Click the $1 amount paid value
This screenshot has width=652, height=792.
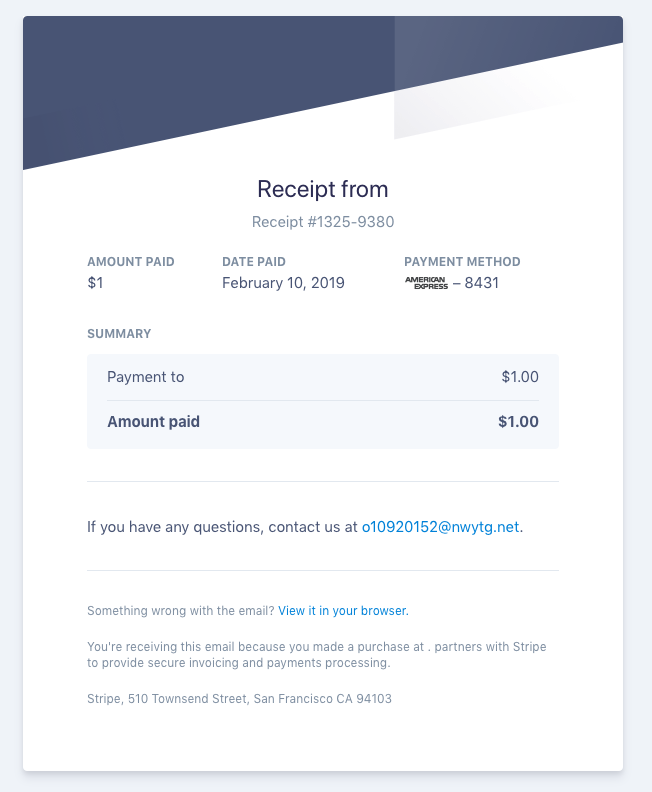point(96,283)
